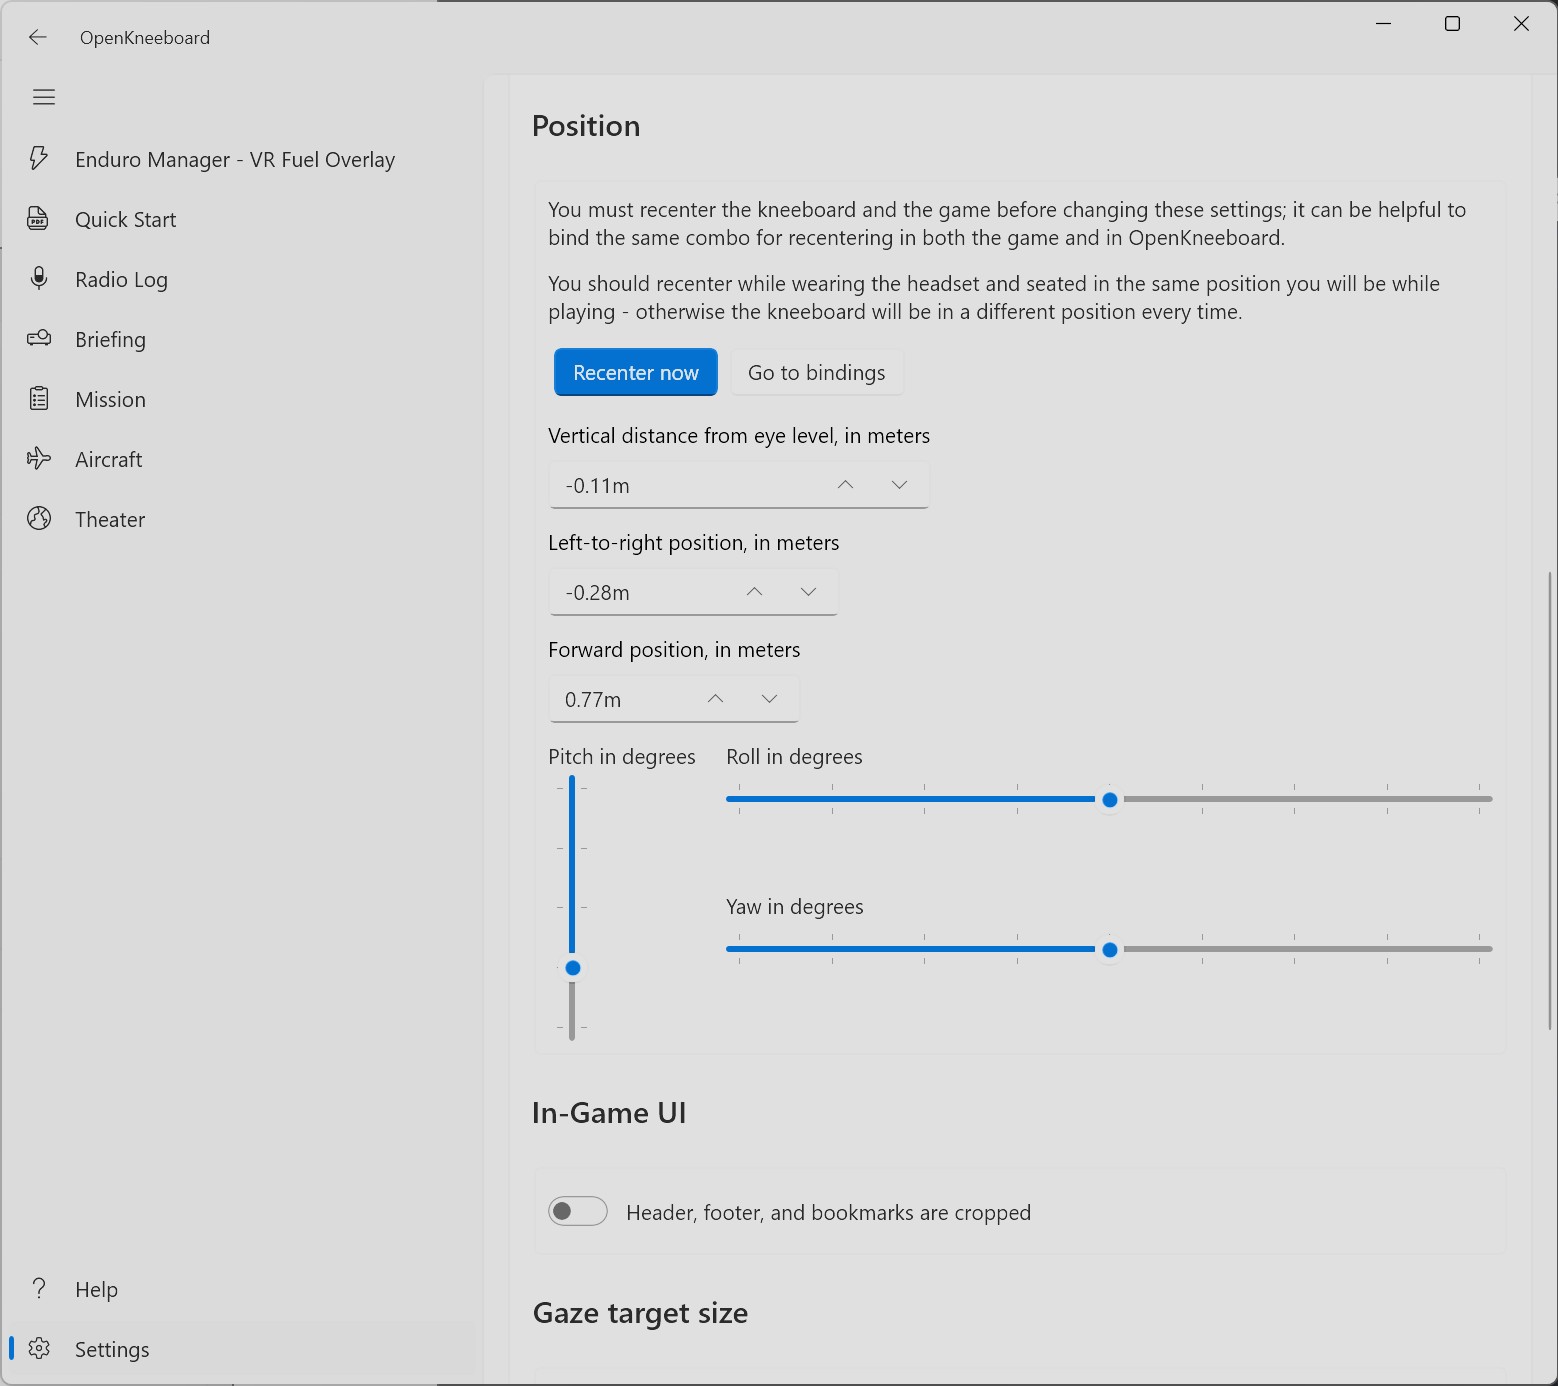This screenshot has width=1558, height=1386.
Task: Click the Go to bindings button
Action: pos(817,372)
